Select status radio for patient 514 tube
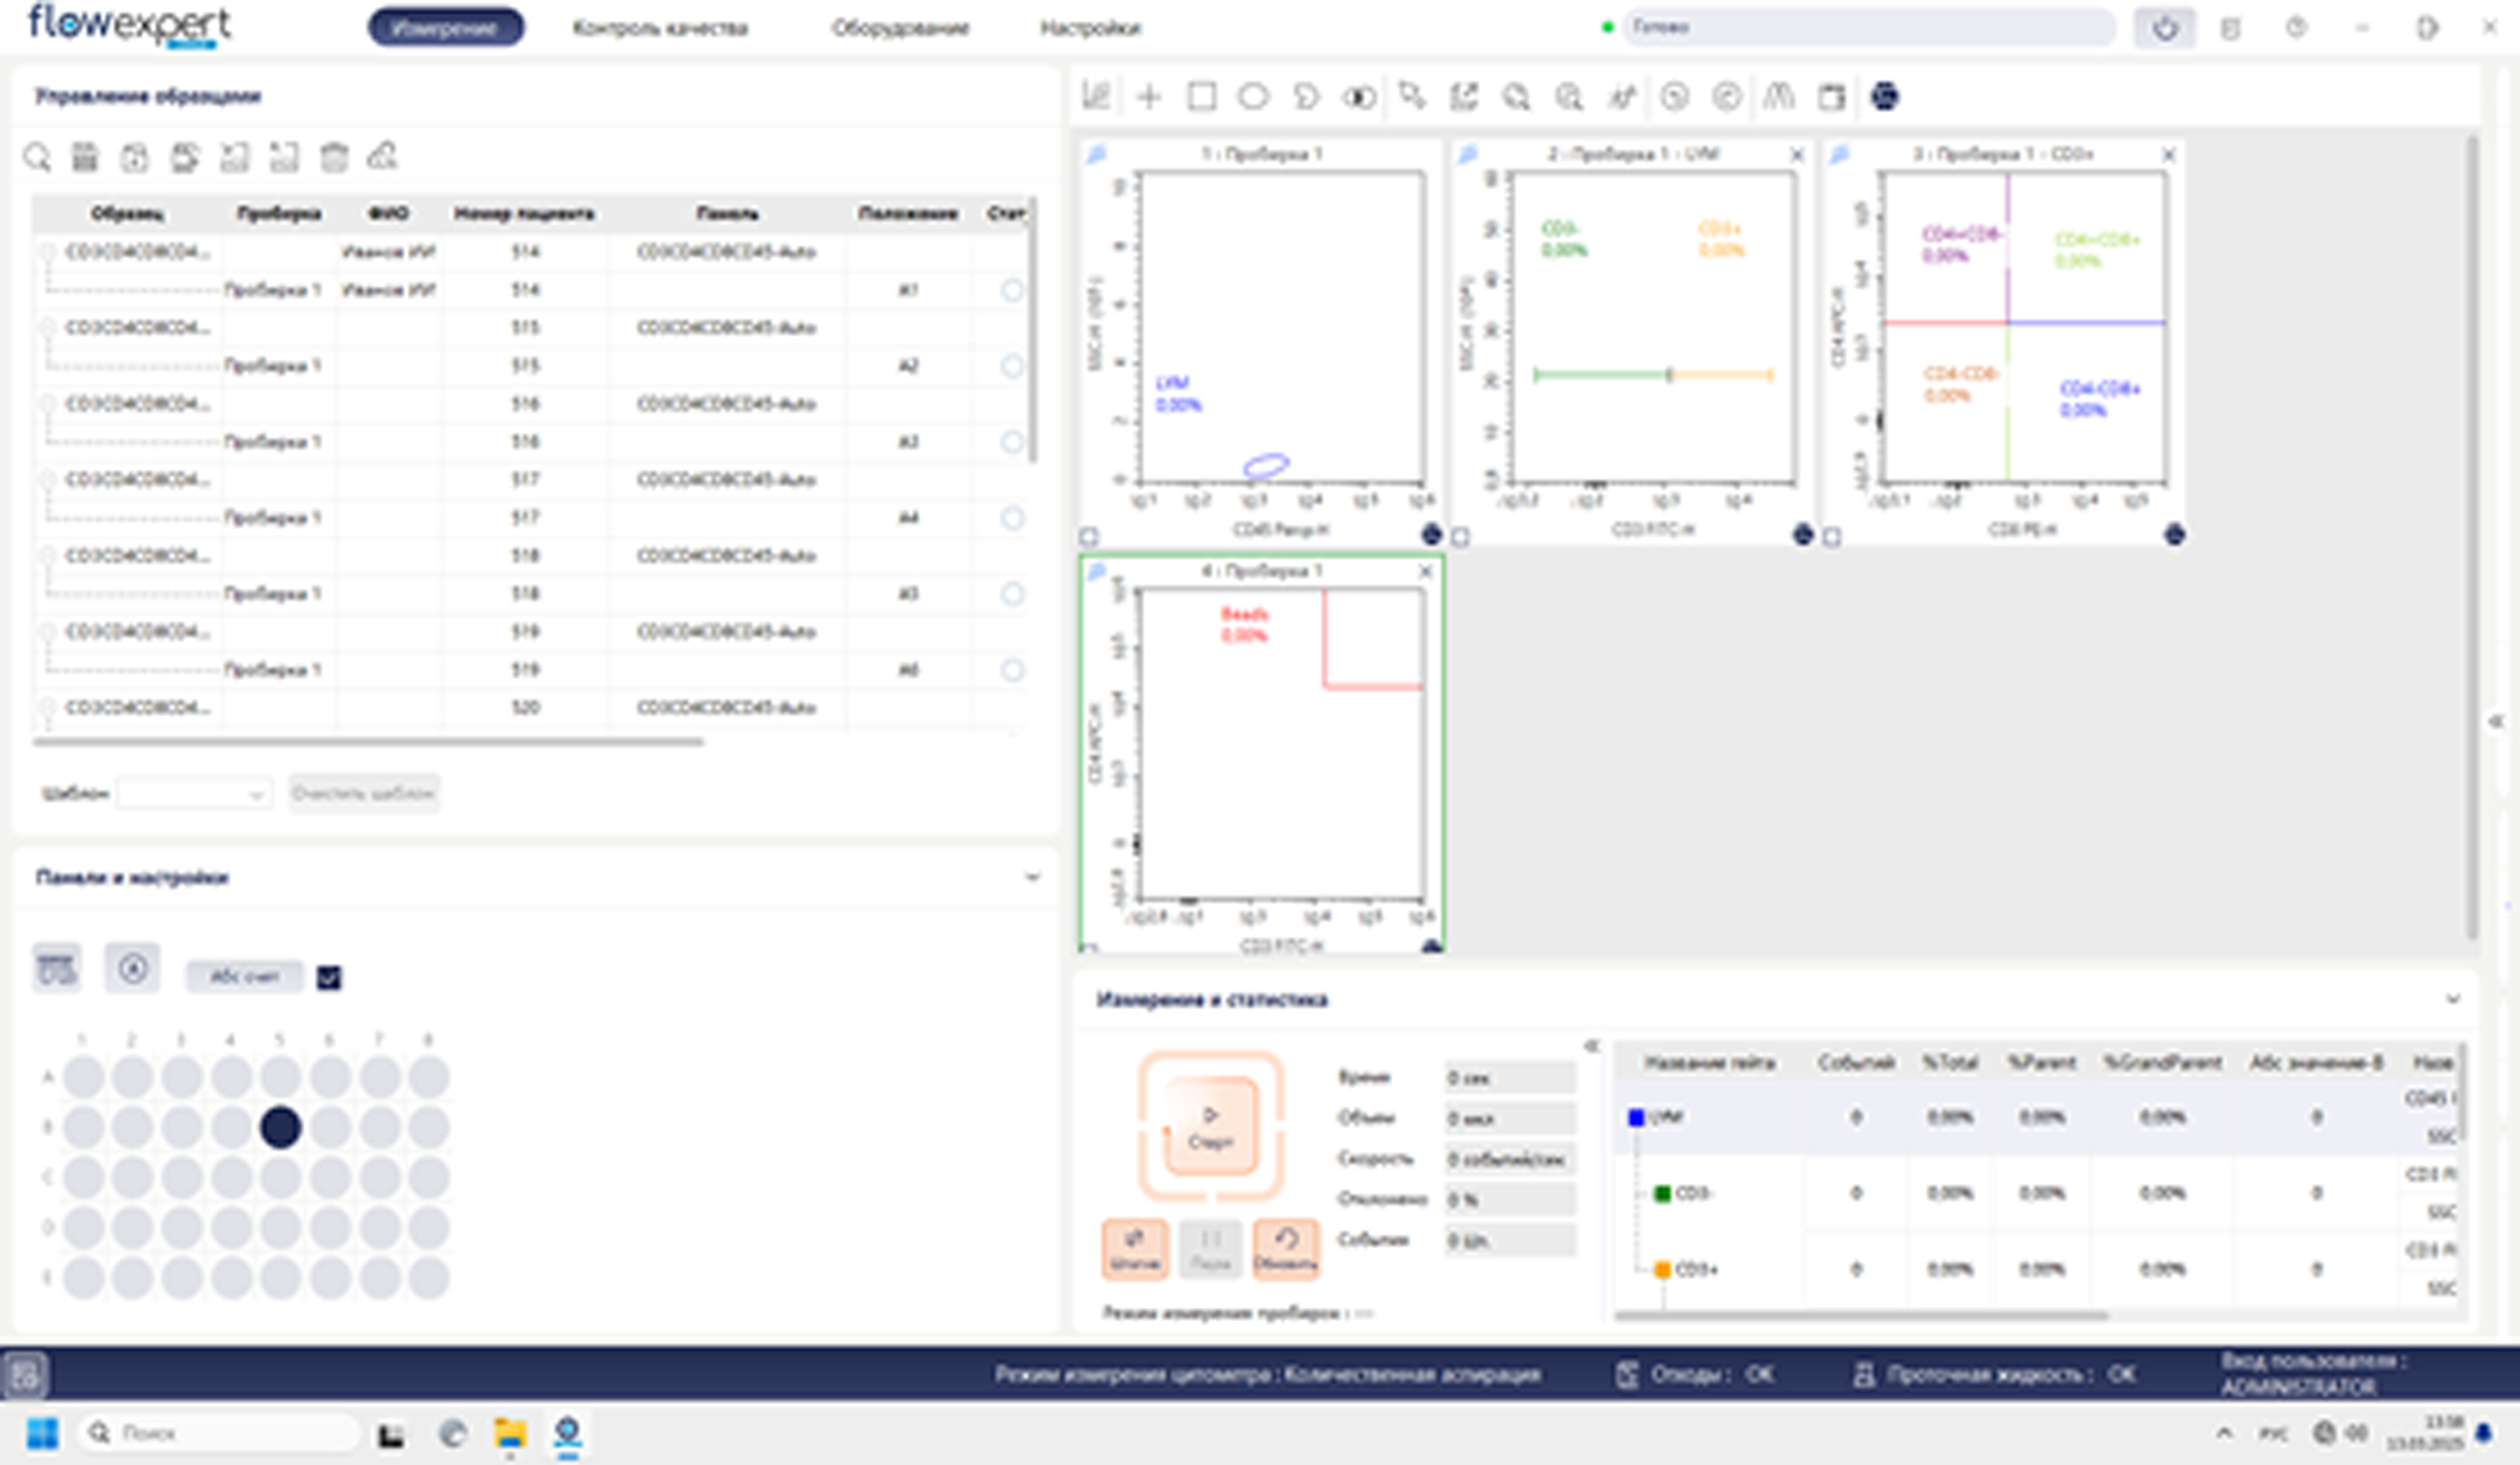 coord(1012,290)
